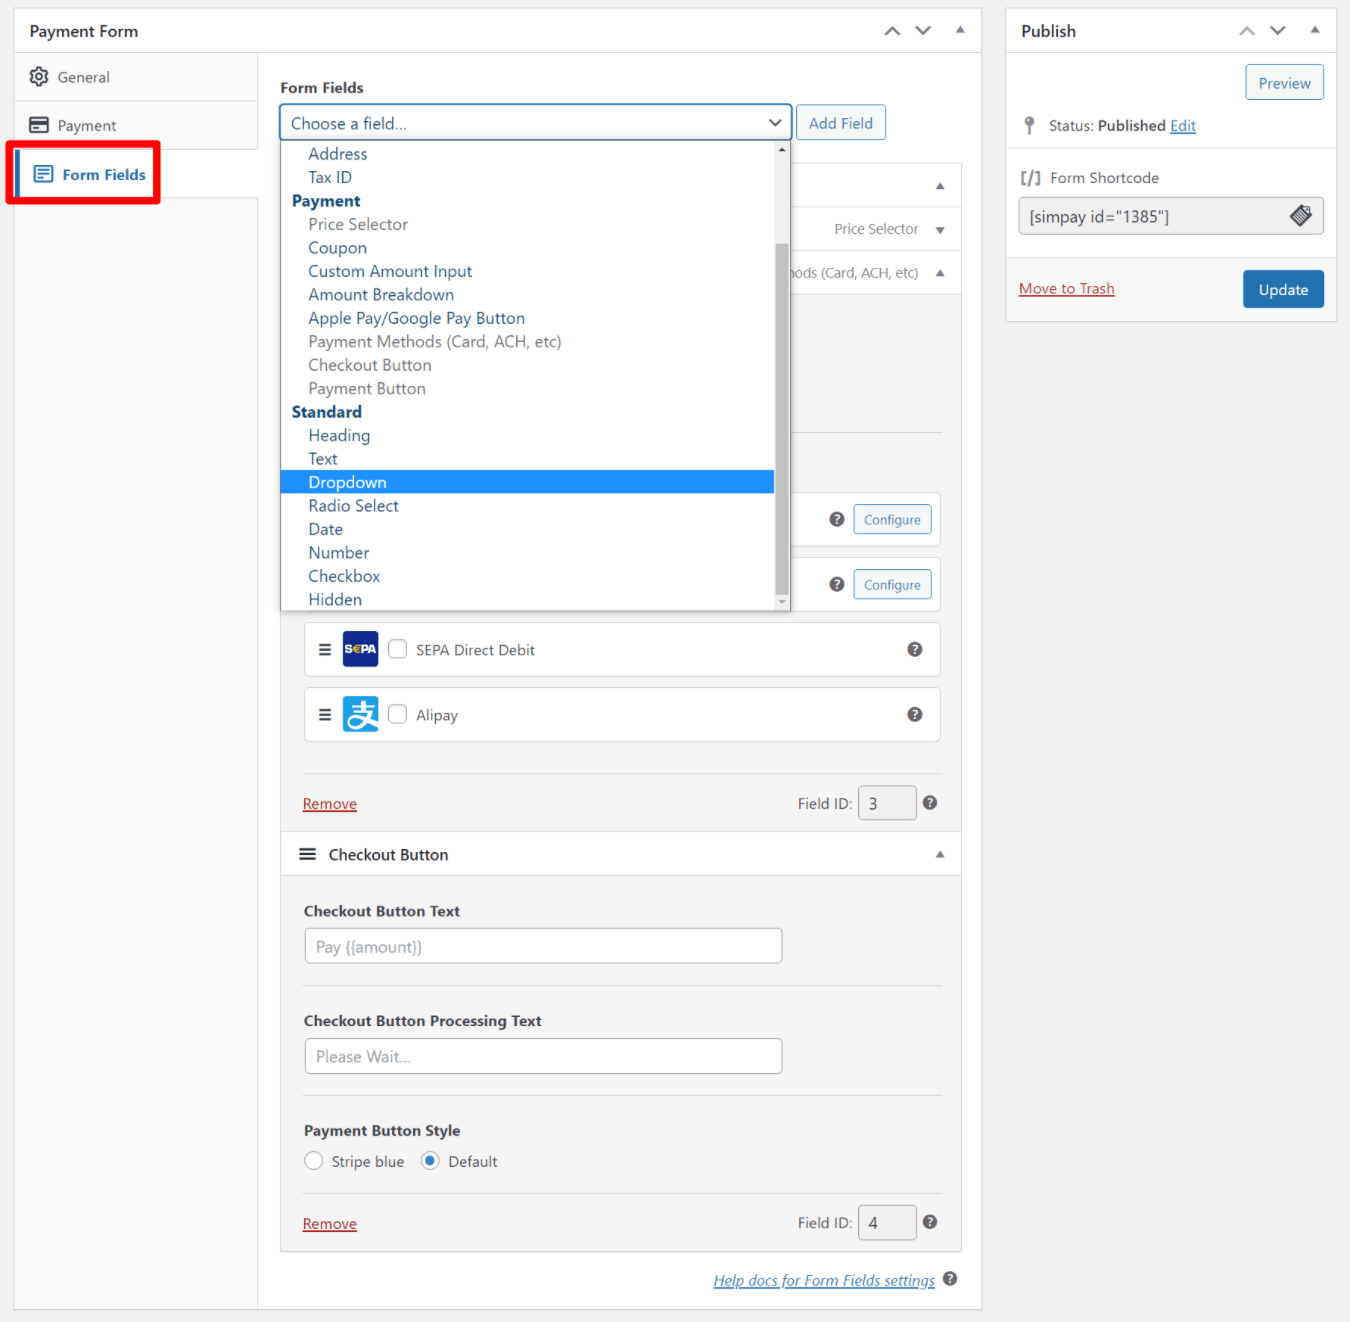Choose Custom Amount Input option
The height and width of the screenshot is (1322, 1350).
(390, 271)
